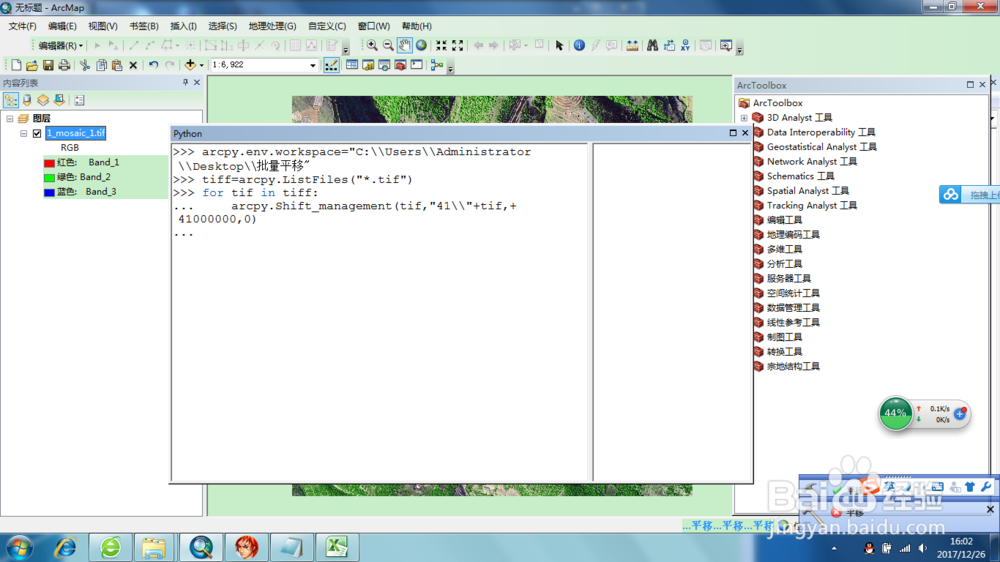Click the blue Band_3 color swatch
This screenshot has width=1000, height=562.
[49, 192]
